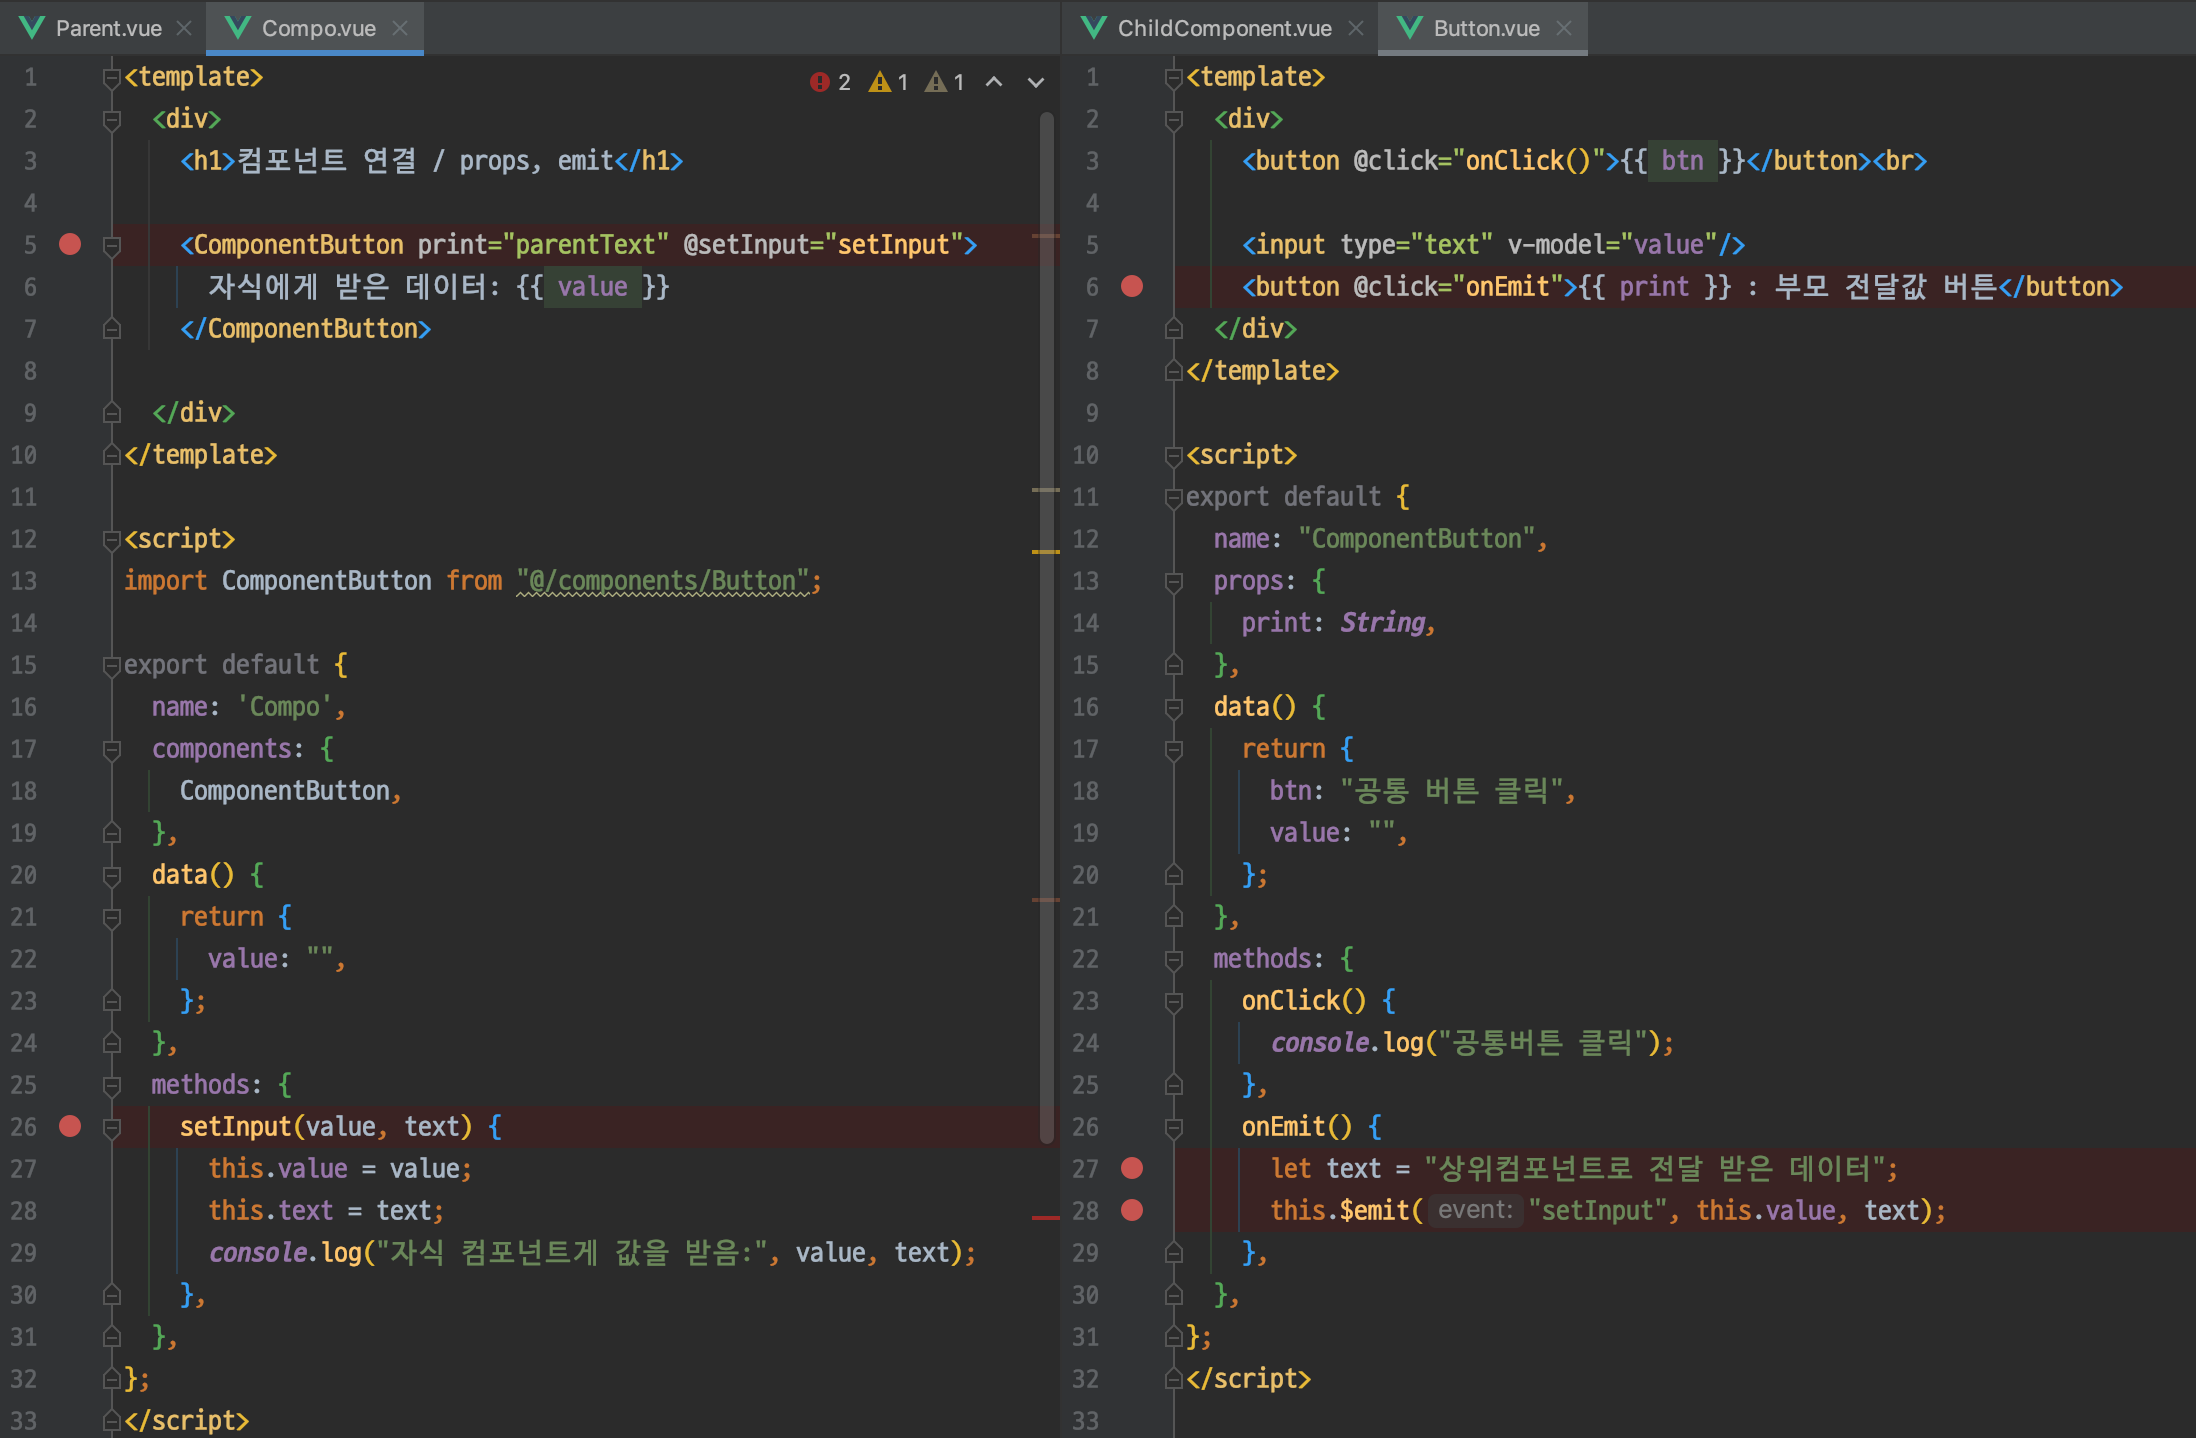This screenshot has height=1438, width=2196.
Task: Remove breakpoint on Compo.vue line 5
Action: click(70, 244)
